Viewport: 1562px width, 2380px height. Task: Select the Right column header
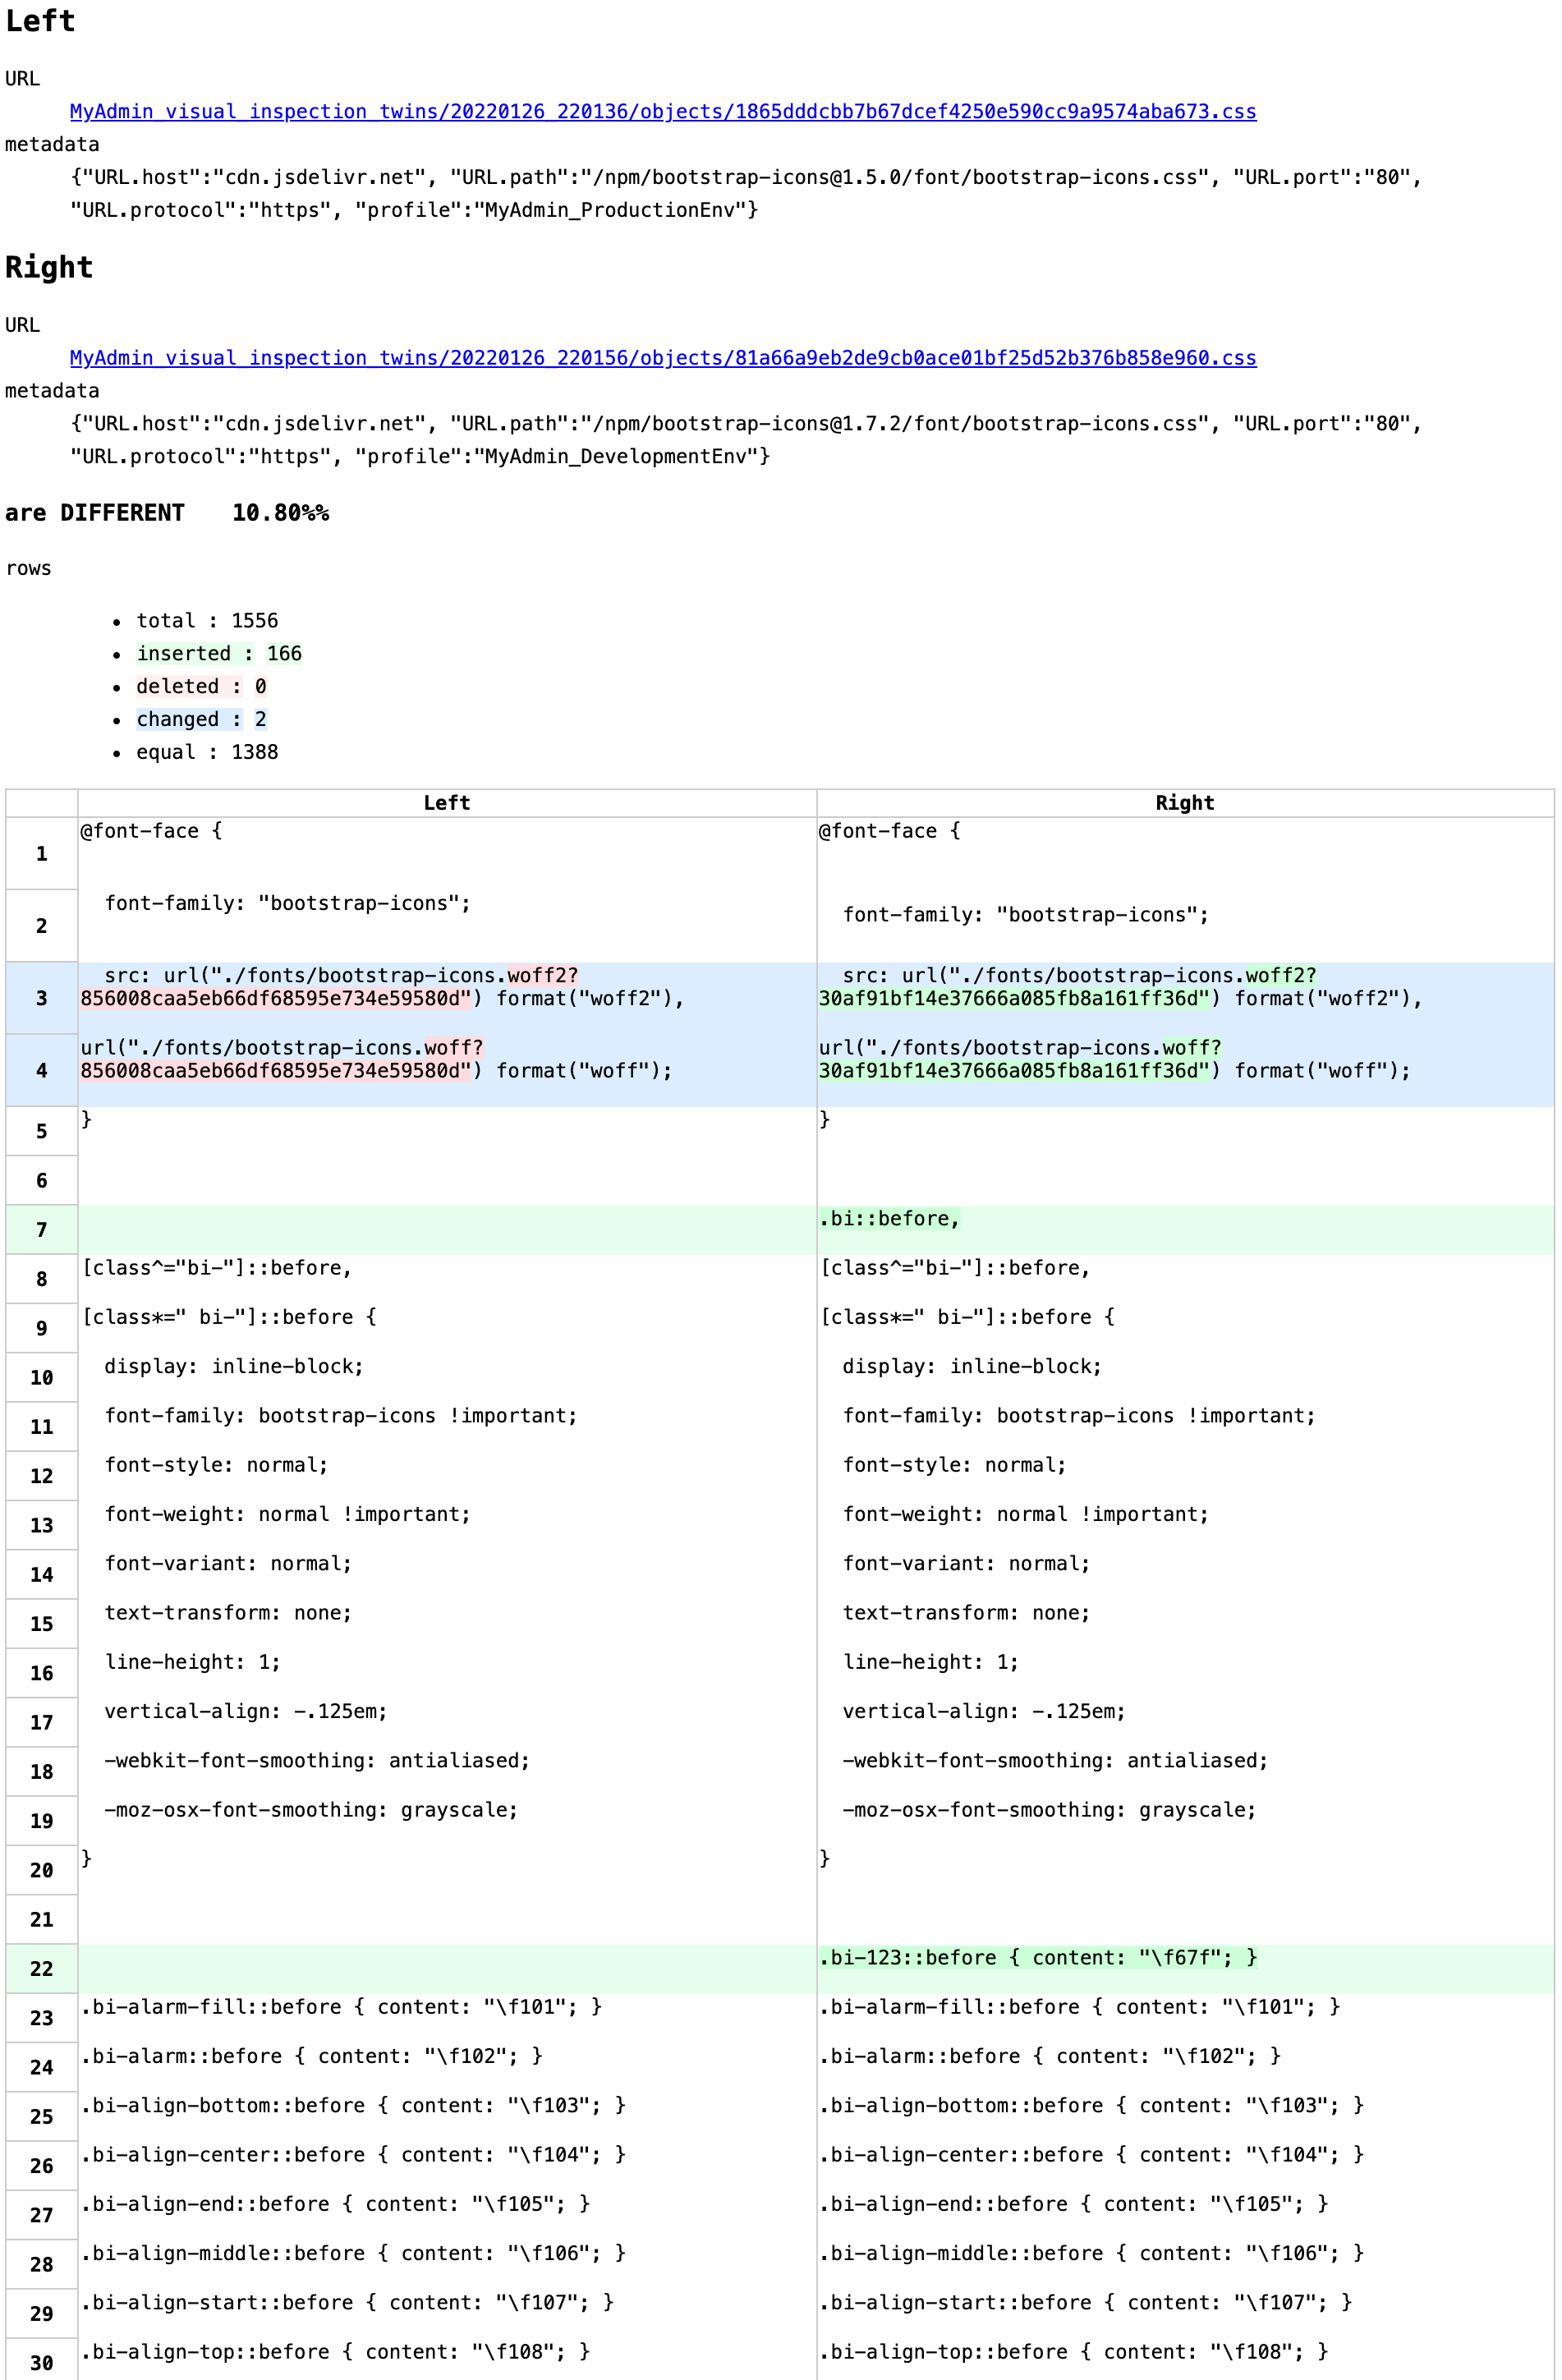[1184, 802]
